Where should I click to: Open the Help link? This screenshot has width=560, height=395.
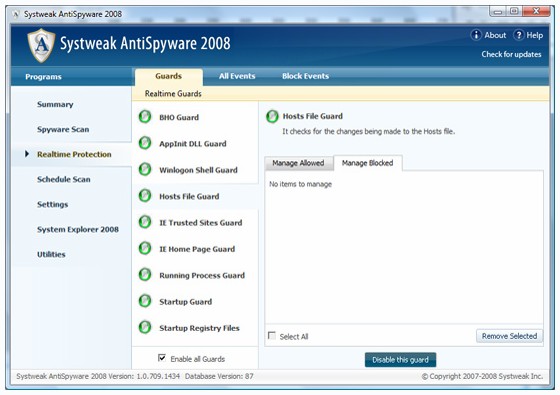(x=535, y=35)
